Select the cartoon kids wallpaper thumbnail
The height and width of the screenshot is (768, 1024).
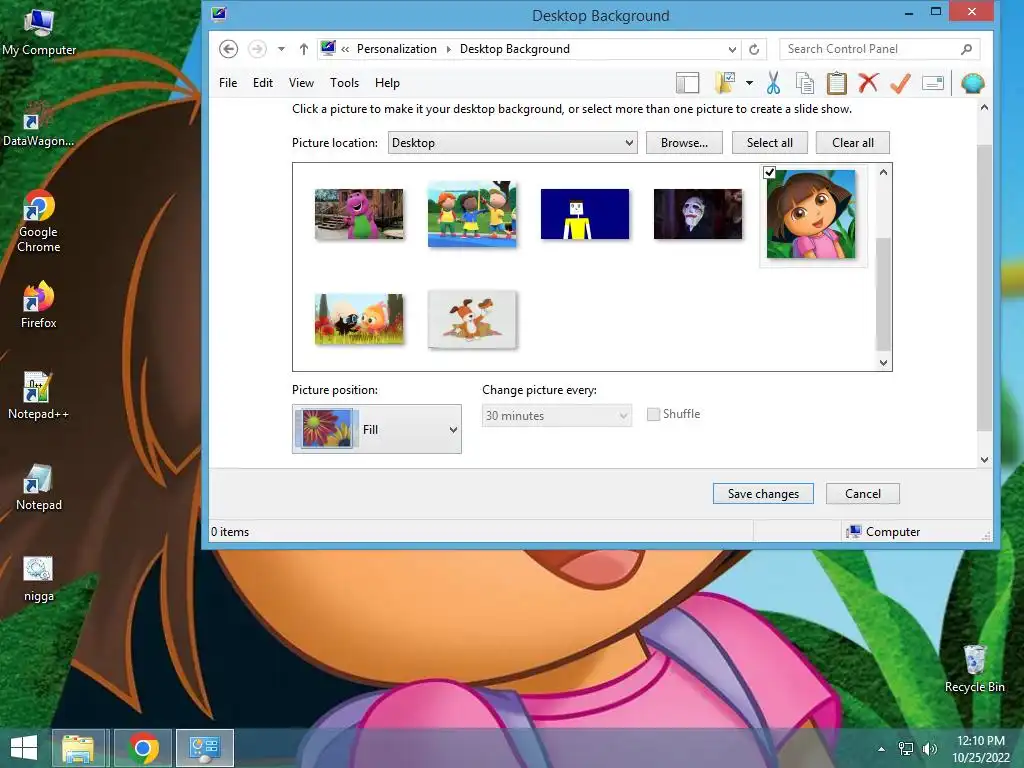472,214
